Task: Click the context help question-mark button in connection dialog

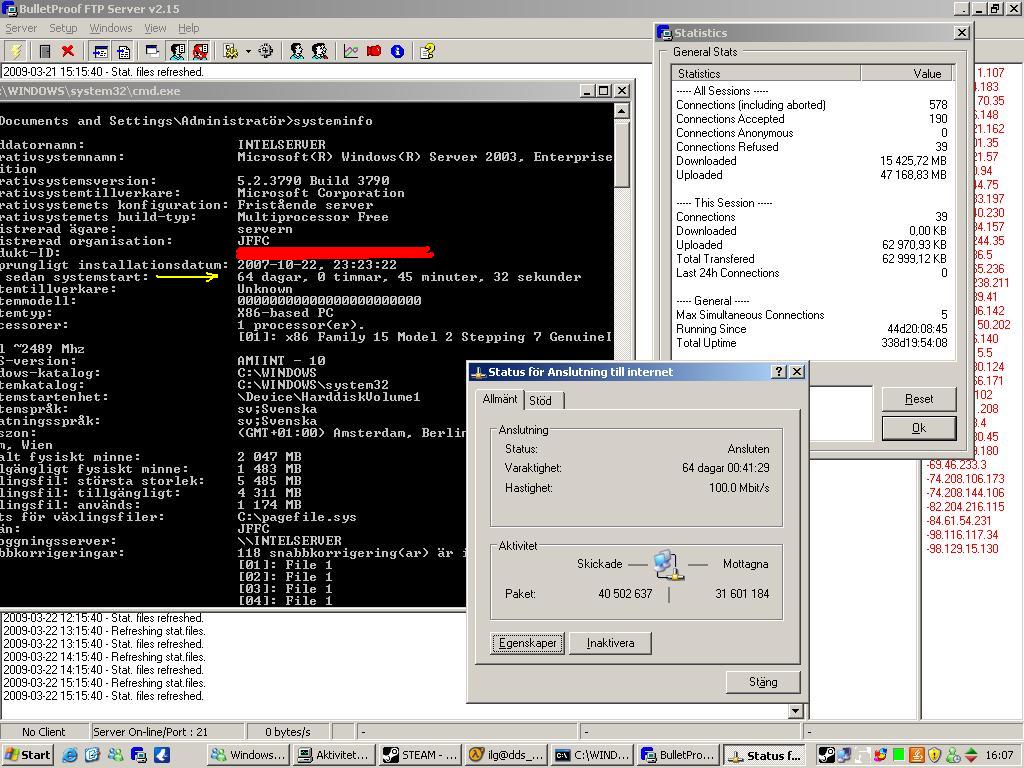Action: (x=778, y=372)
